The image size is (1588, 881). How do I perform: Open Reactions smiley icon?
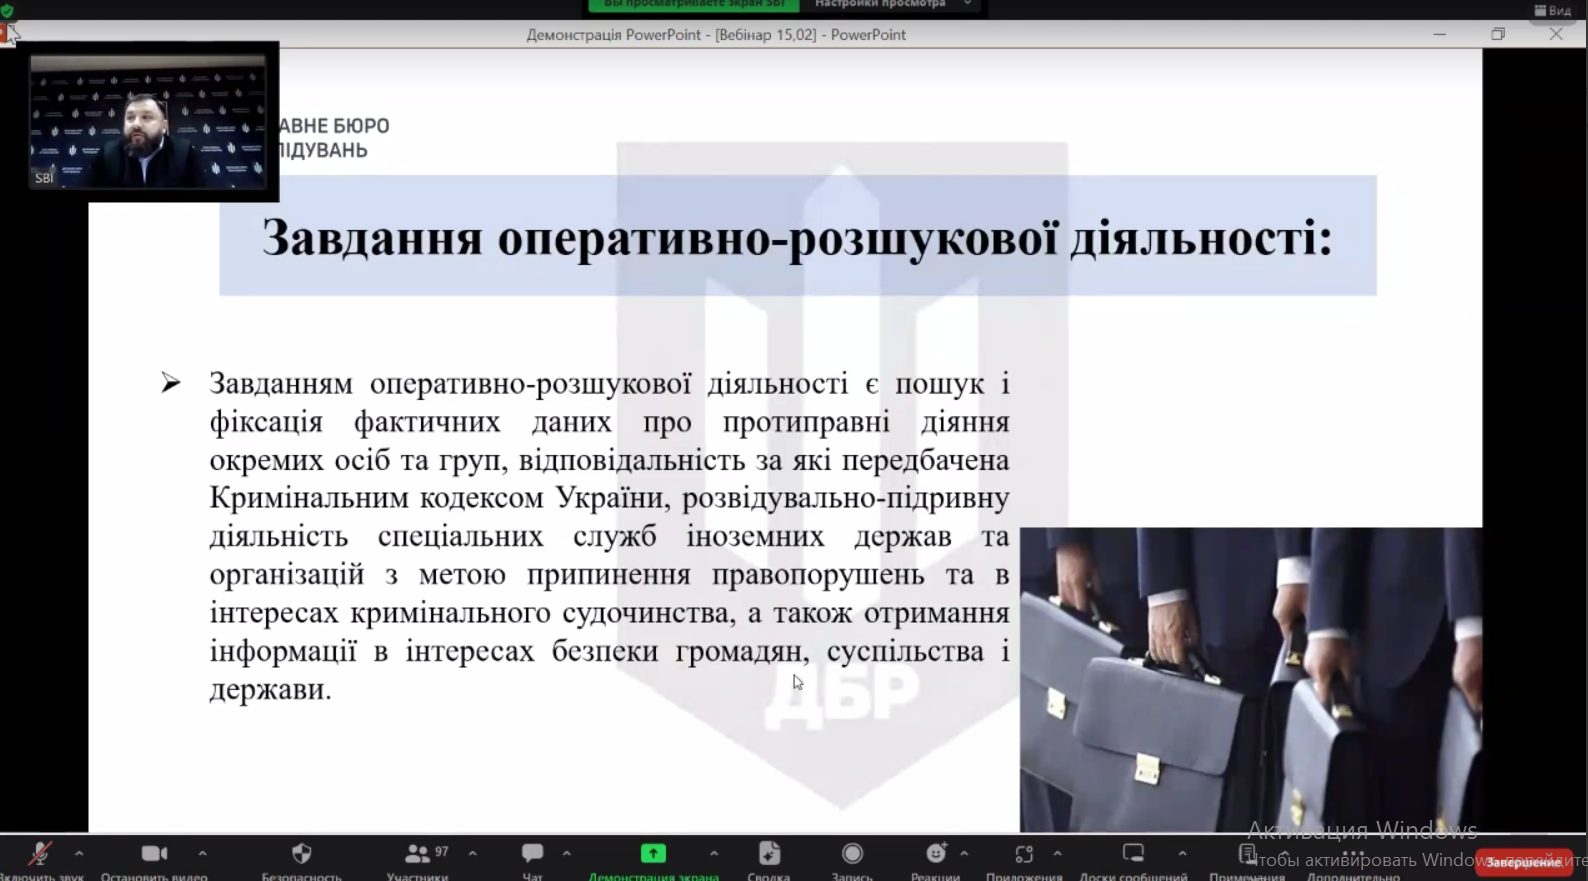(936, 854)
